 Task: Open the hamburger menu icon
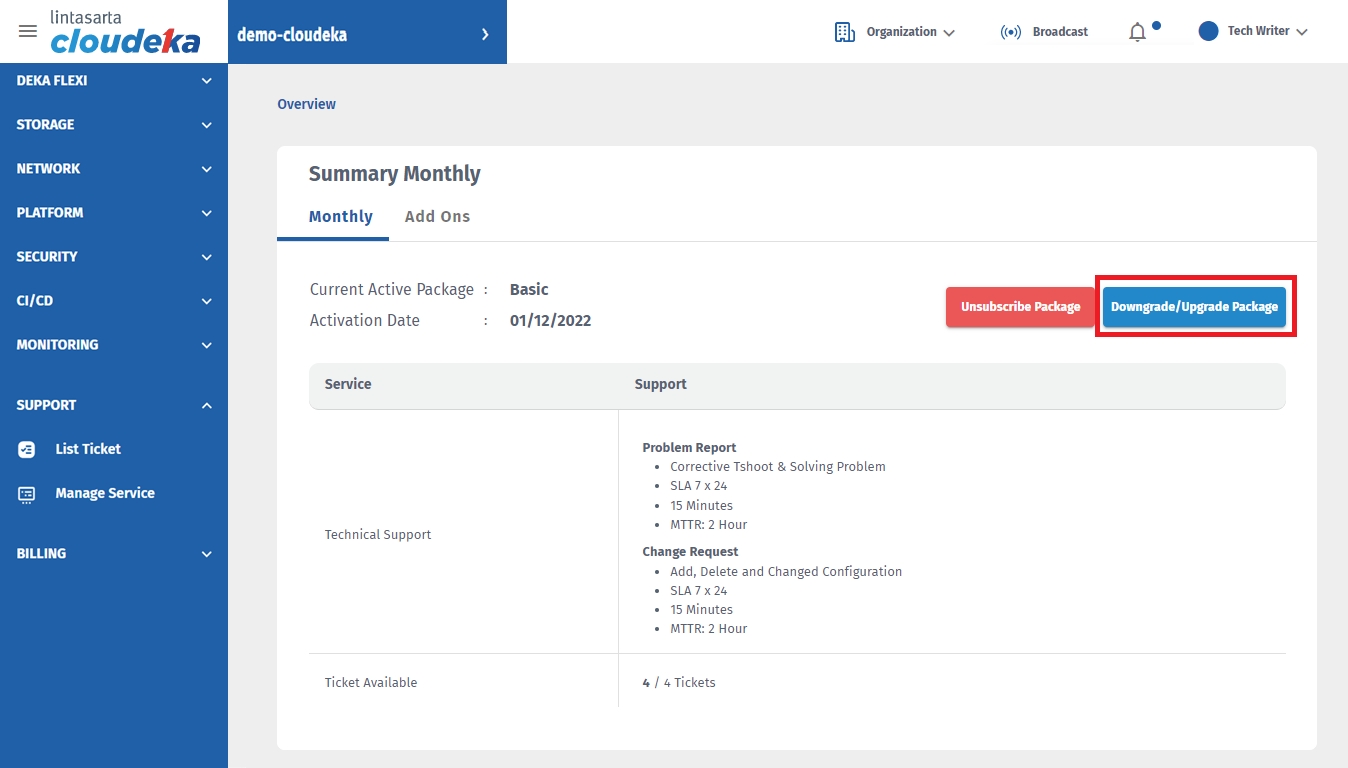pyautogui.click(x=28, y=31)
